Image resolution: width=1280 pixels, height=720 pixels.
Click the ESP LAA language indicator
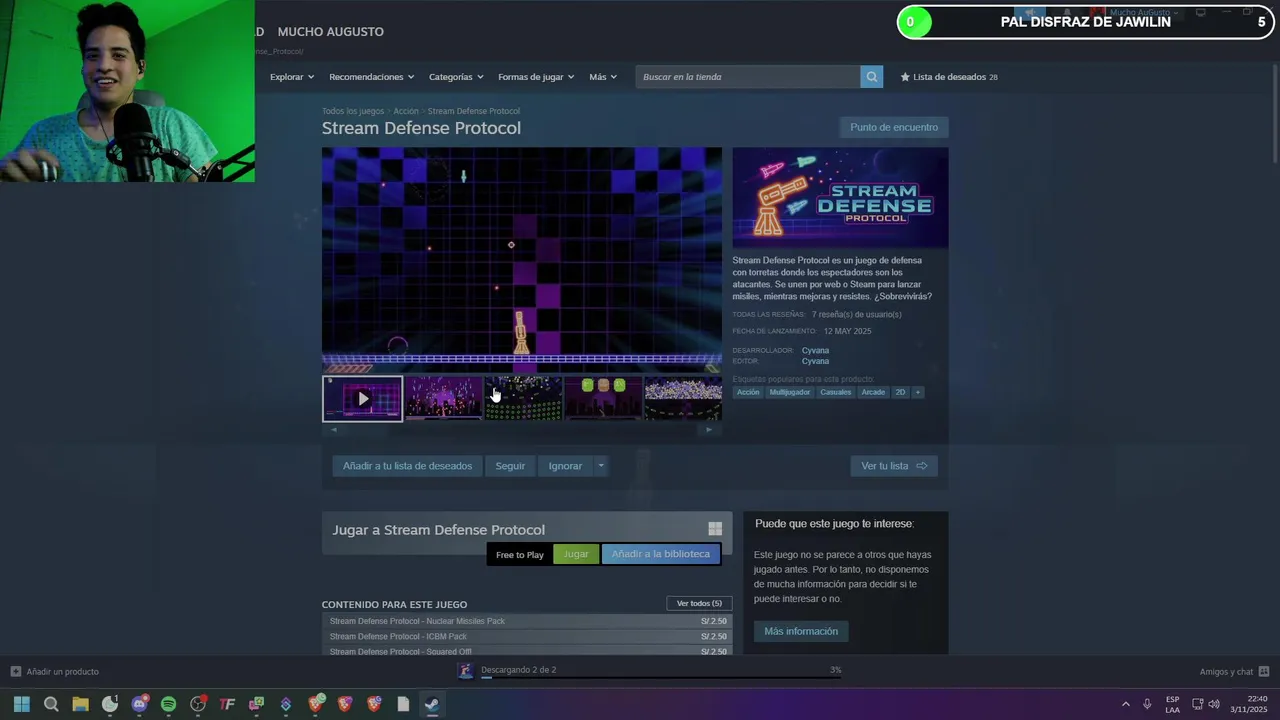click(1172, 704)
